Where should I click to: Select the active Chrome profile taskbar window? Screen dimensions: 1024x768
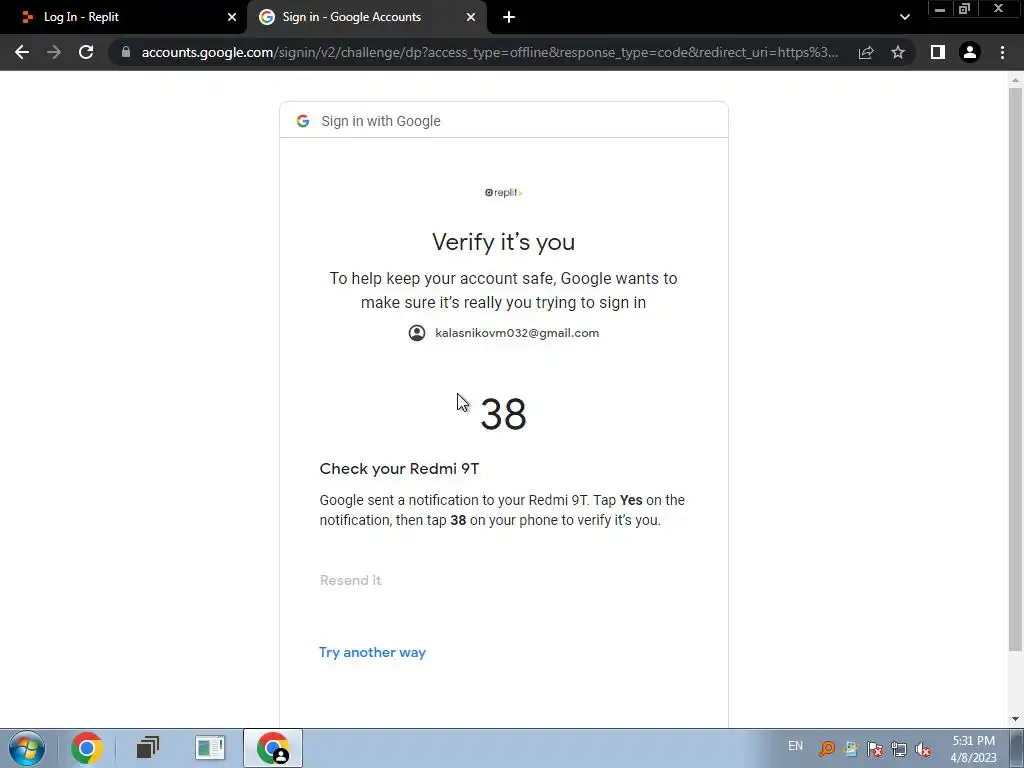coord(273,748)
